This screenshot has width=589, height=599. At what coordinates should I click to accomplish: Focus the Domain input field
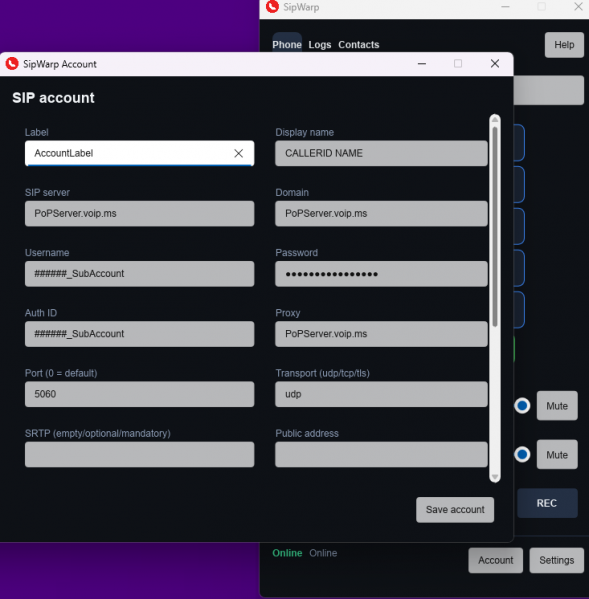381,214
